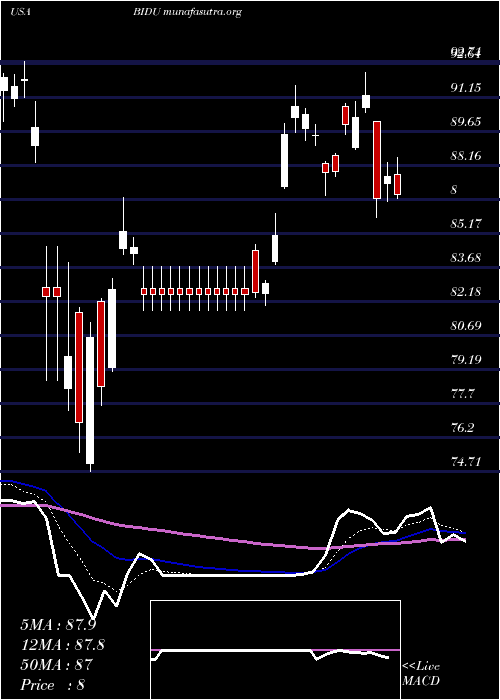Click the Price : 8 readout
Screen dimensions: 500x700
[52, 685]
